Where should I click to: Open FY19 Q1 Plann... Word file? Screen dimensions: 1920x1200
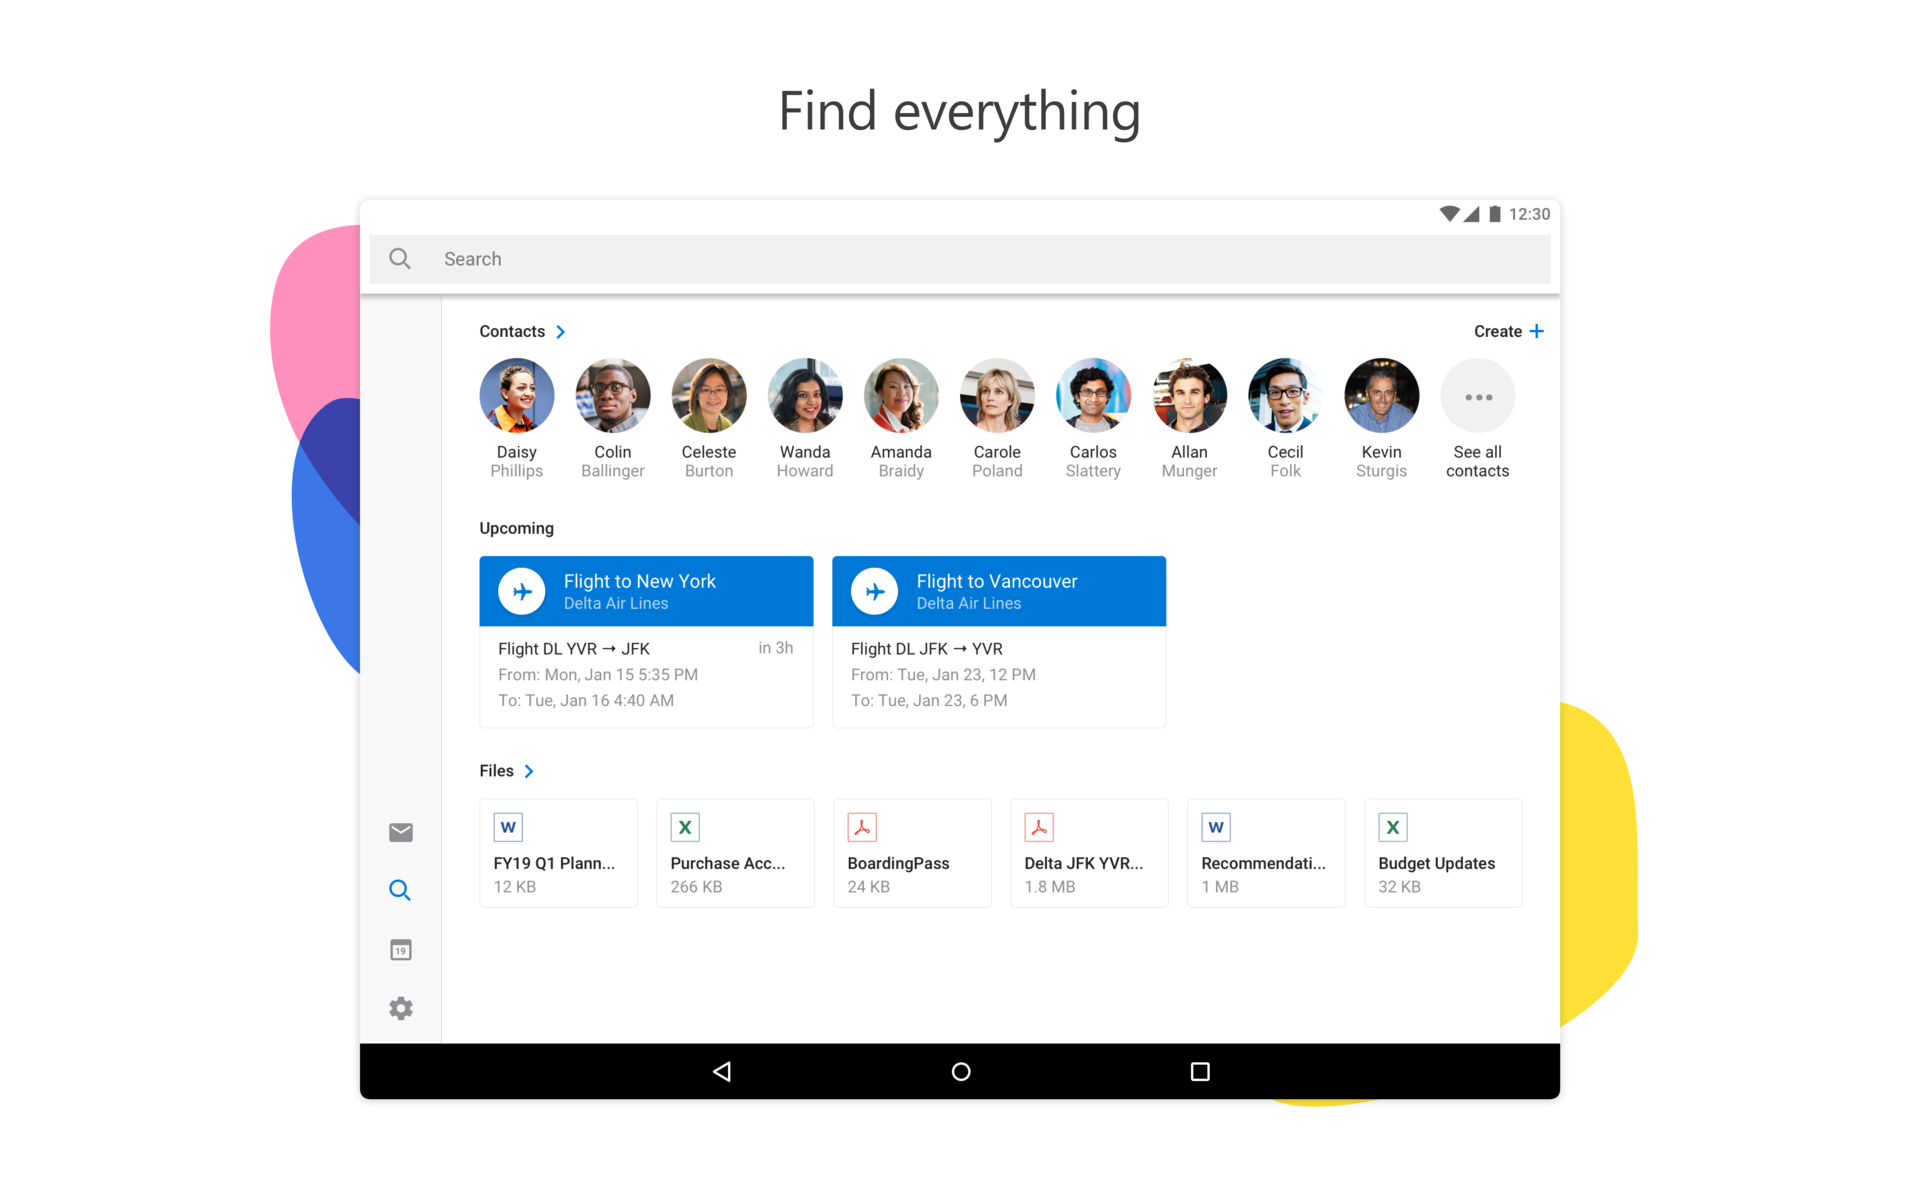(x=558, y=853)
